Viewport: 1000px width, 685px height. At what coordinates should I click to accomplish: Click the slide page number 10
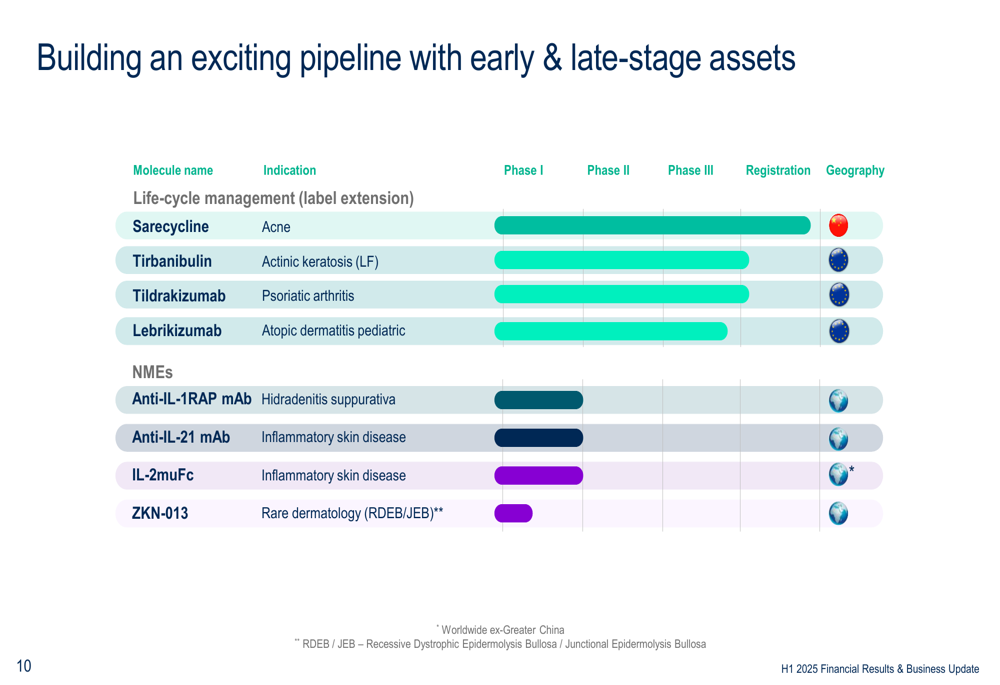point(24,667)
